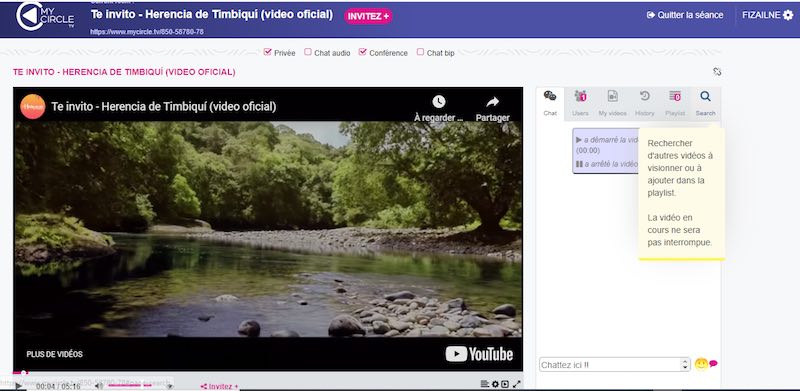
Task: Expand PLUS DE VIDÉOS overlay
Action: click(55, 354)
